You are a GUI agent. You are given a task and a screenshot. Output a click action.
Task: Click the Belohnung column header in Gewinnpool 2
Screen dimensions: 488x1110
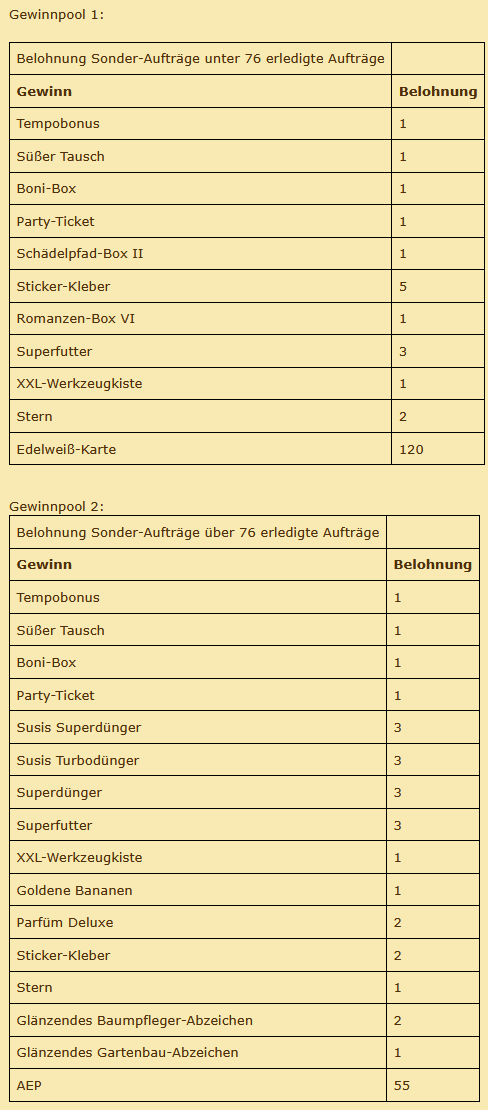(433, 565)
